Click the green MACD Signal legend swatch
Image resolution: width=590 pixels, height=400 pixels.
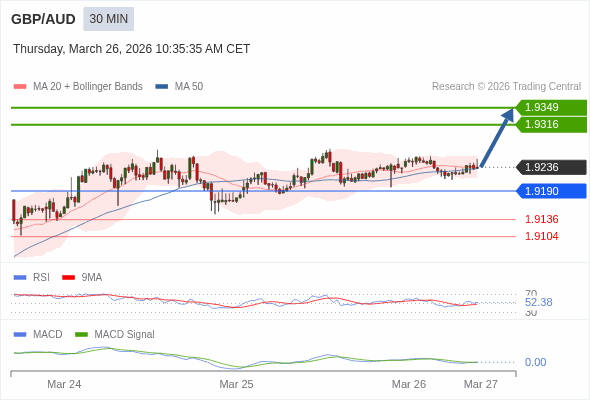click(81, 335)
